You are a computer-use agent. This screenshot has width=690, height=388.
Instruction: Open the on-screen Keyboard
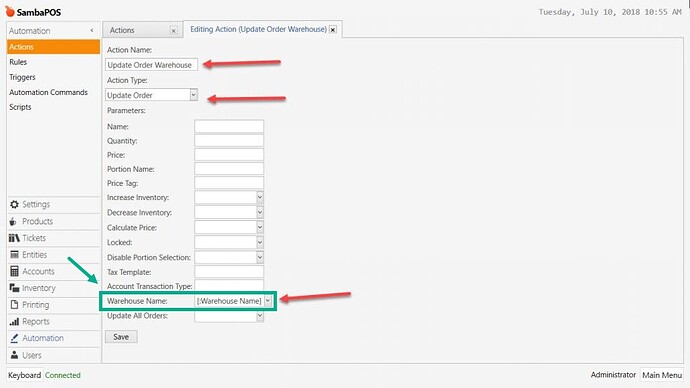(25, 375)
